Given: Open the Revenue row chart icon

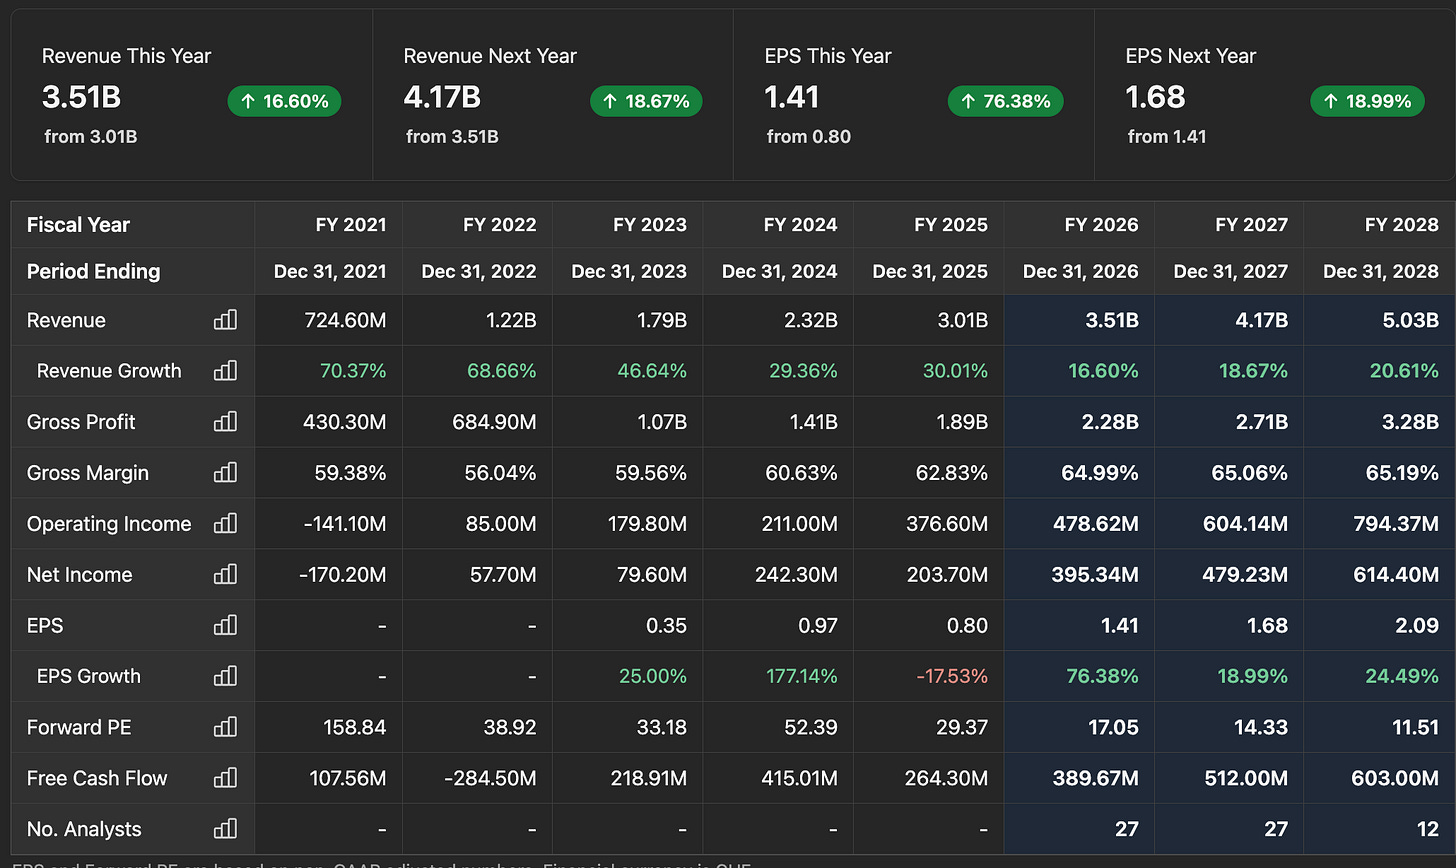Looking at the screenshot, I should [226, 320].
